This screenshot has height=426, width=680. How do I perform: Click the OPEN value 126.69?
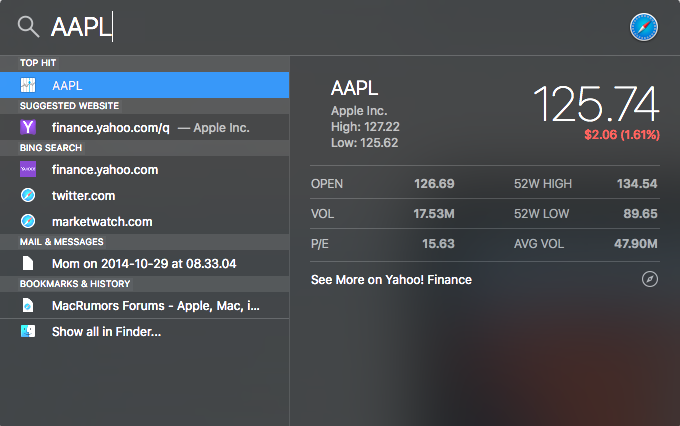(434, 184)
